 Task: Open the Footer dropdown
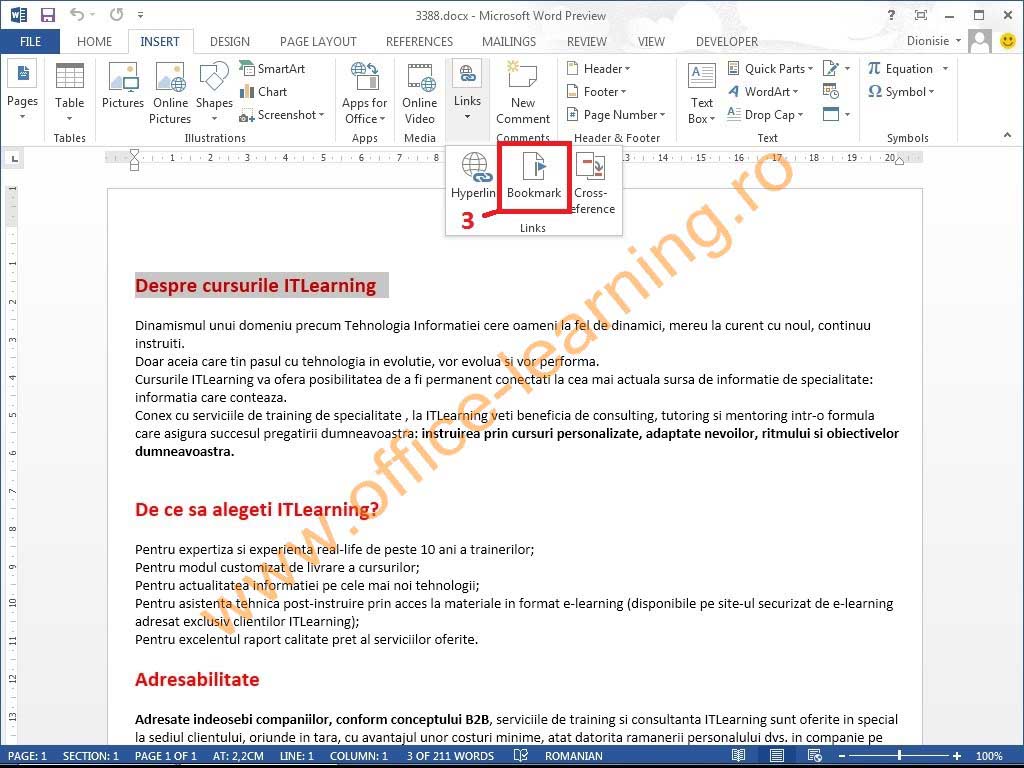click(596, 91)
